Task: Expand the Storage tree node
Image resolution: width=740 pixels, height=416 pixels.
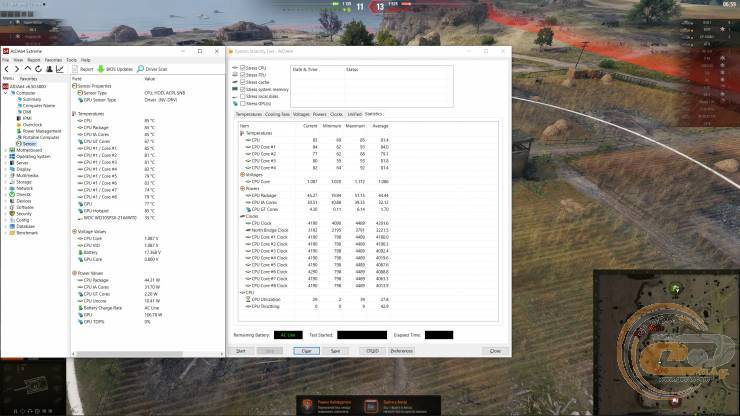Action: pyautogui.click(x=6, y=182)
